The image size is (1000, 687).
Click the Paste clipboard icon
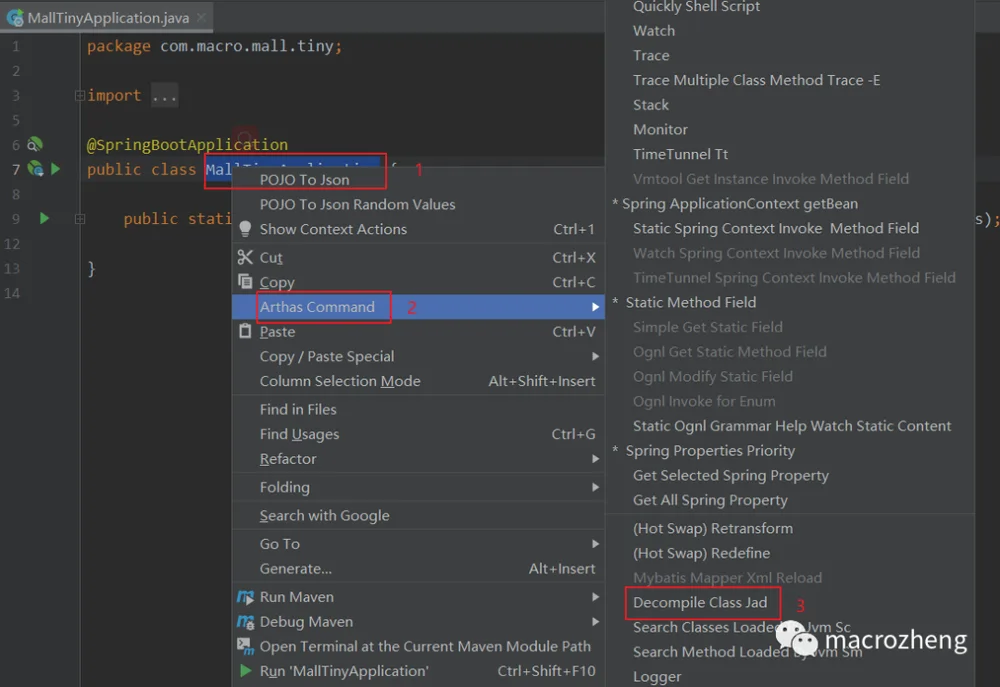[245, 331]
